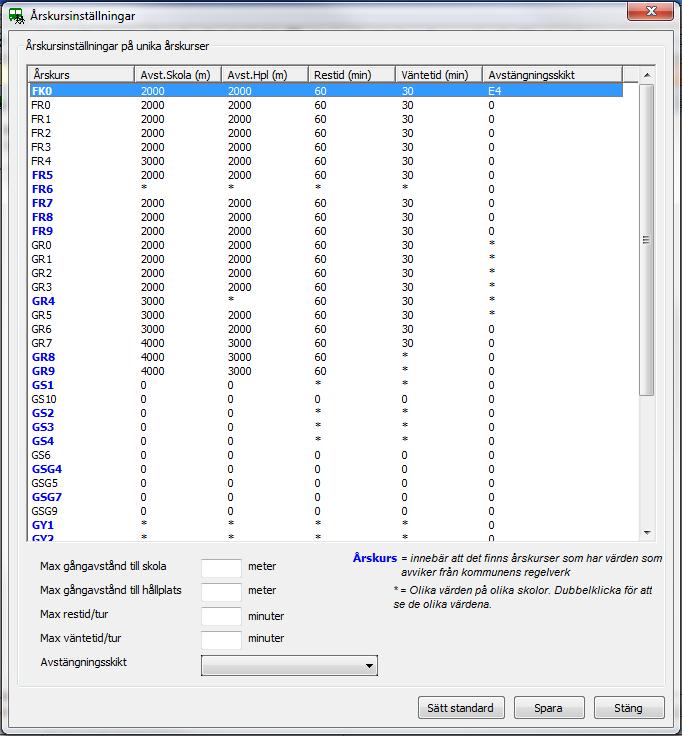Close the Årskursinställningar dialog
This screenshot has height=736, width=682.
(650, 11)
